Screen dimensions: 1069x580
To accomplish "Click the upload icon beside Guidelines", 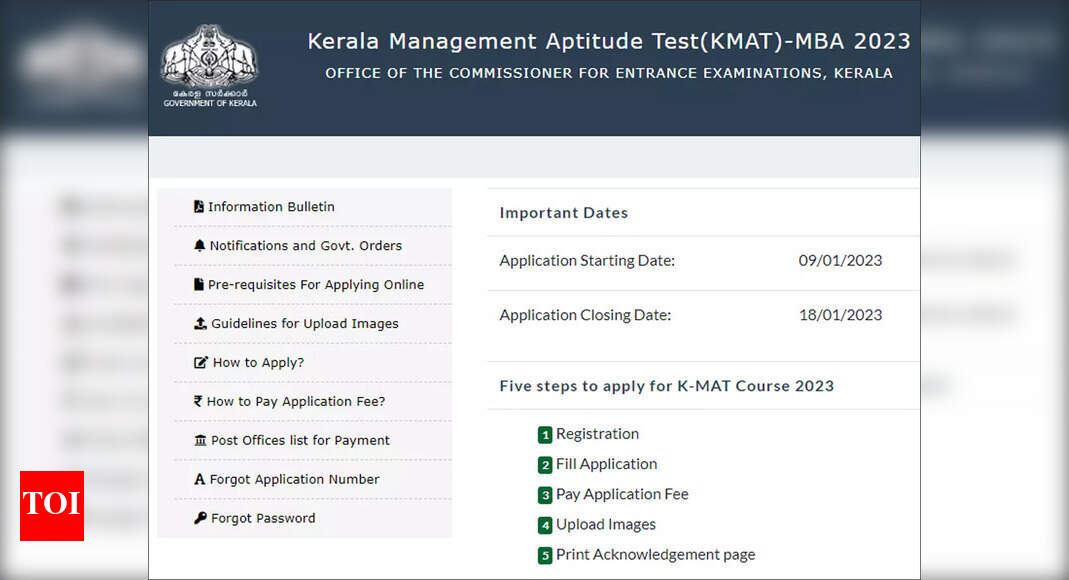I will coord(200,323).
